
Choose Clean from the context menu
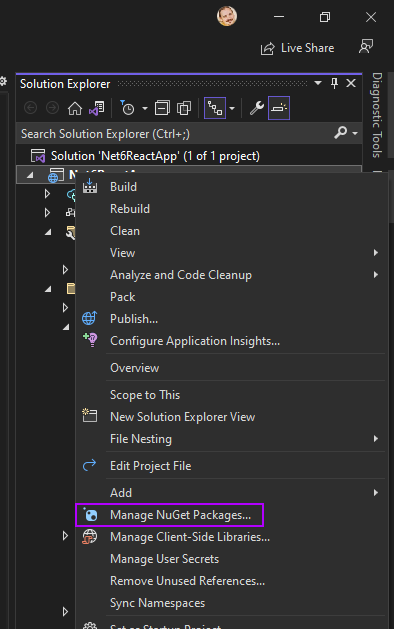(231, 231)
